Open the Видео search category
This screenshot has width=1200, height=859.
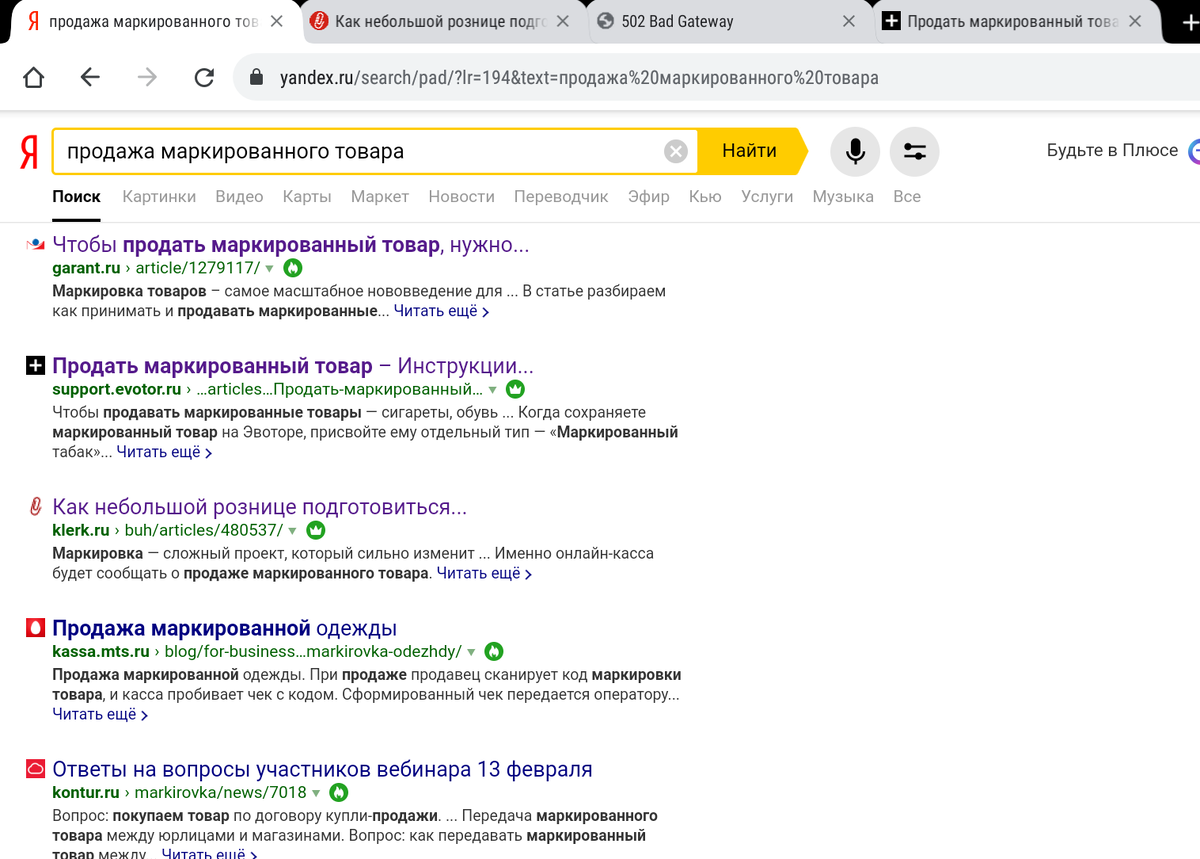[239, 197]
